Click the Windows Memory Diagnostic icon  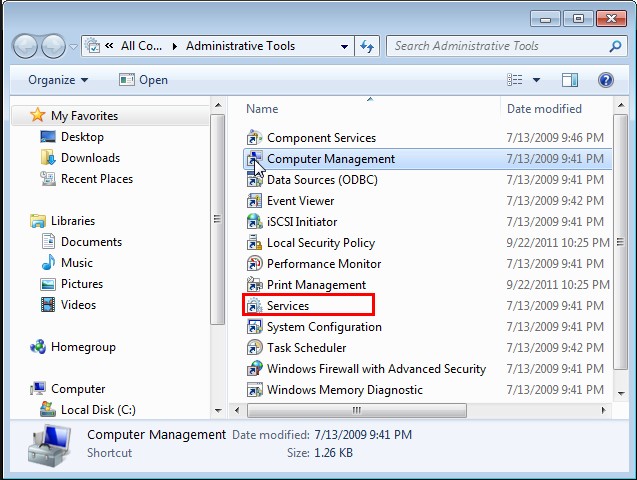255,390
